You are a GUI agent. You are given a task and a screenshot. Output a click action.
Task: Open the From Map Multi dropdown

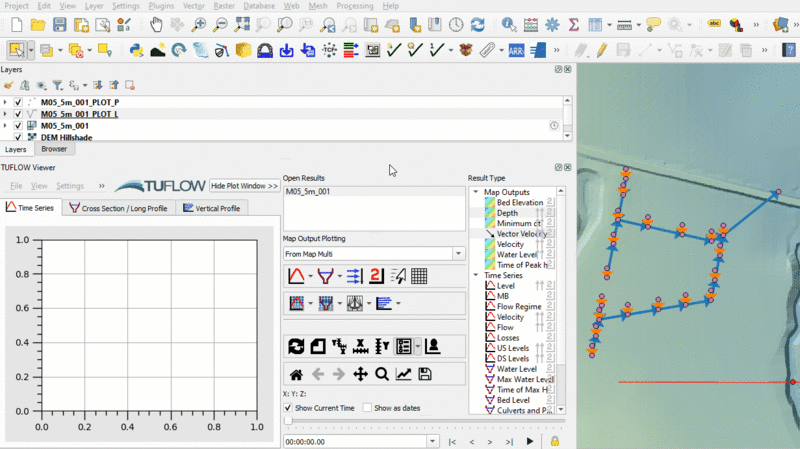(458, 254)
